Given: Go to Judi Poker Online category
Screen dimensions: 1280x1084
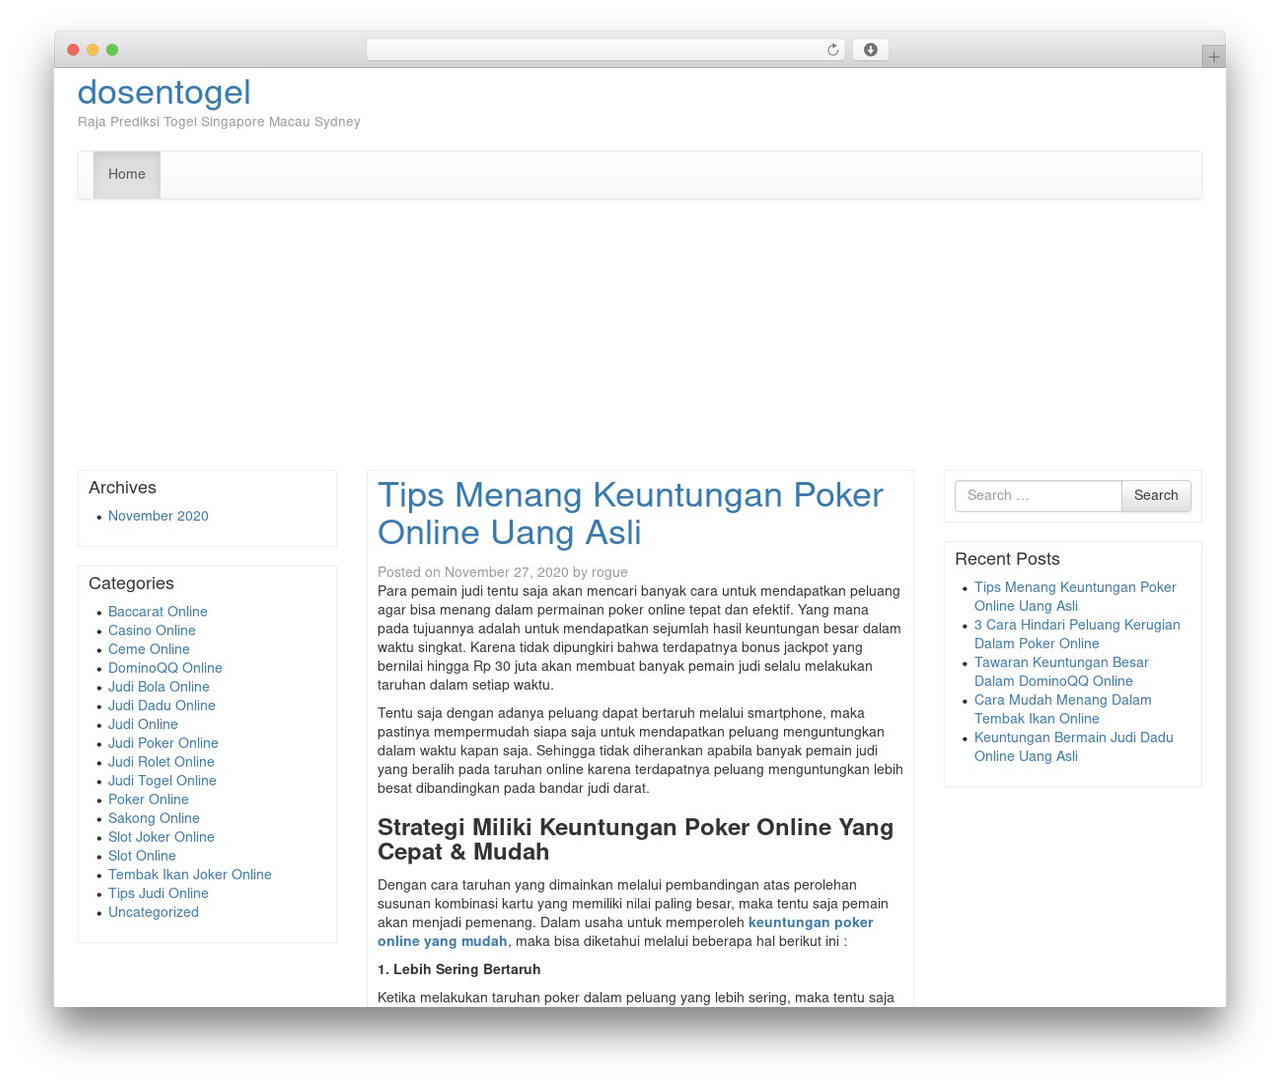Looking at the screenshot, I should pyautogui.click(x=163, y=744).
